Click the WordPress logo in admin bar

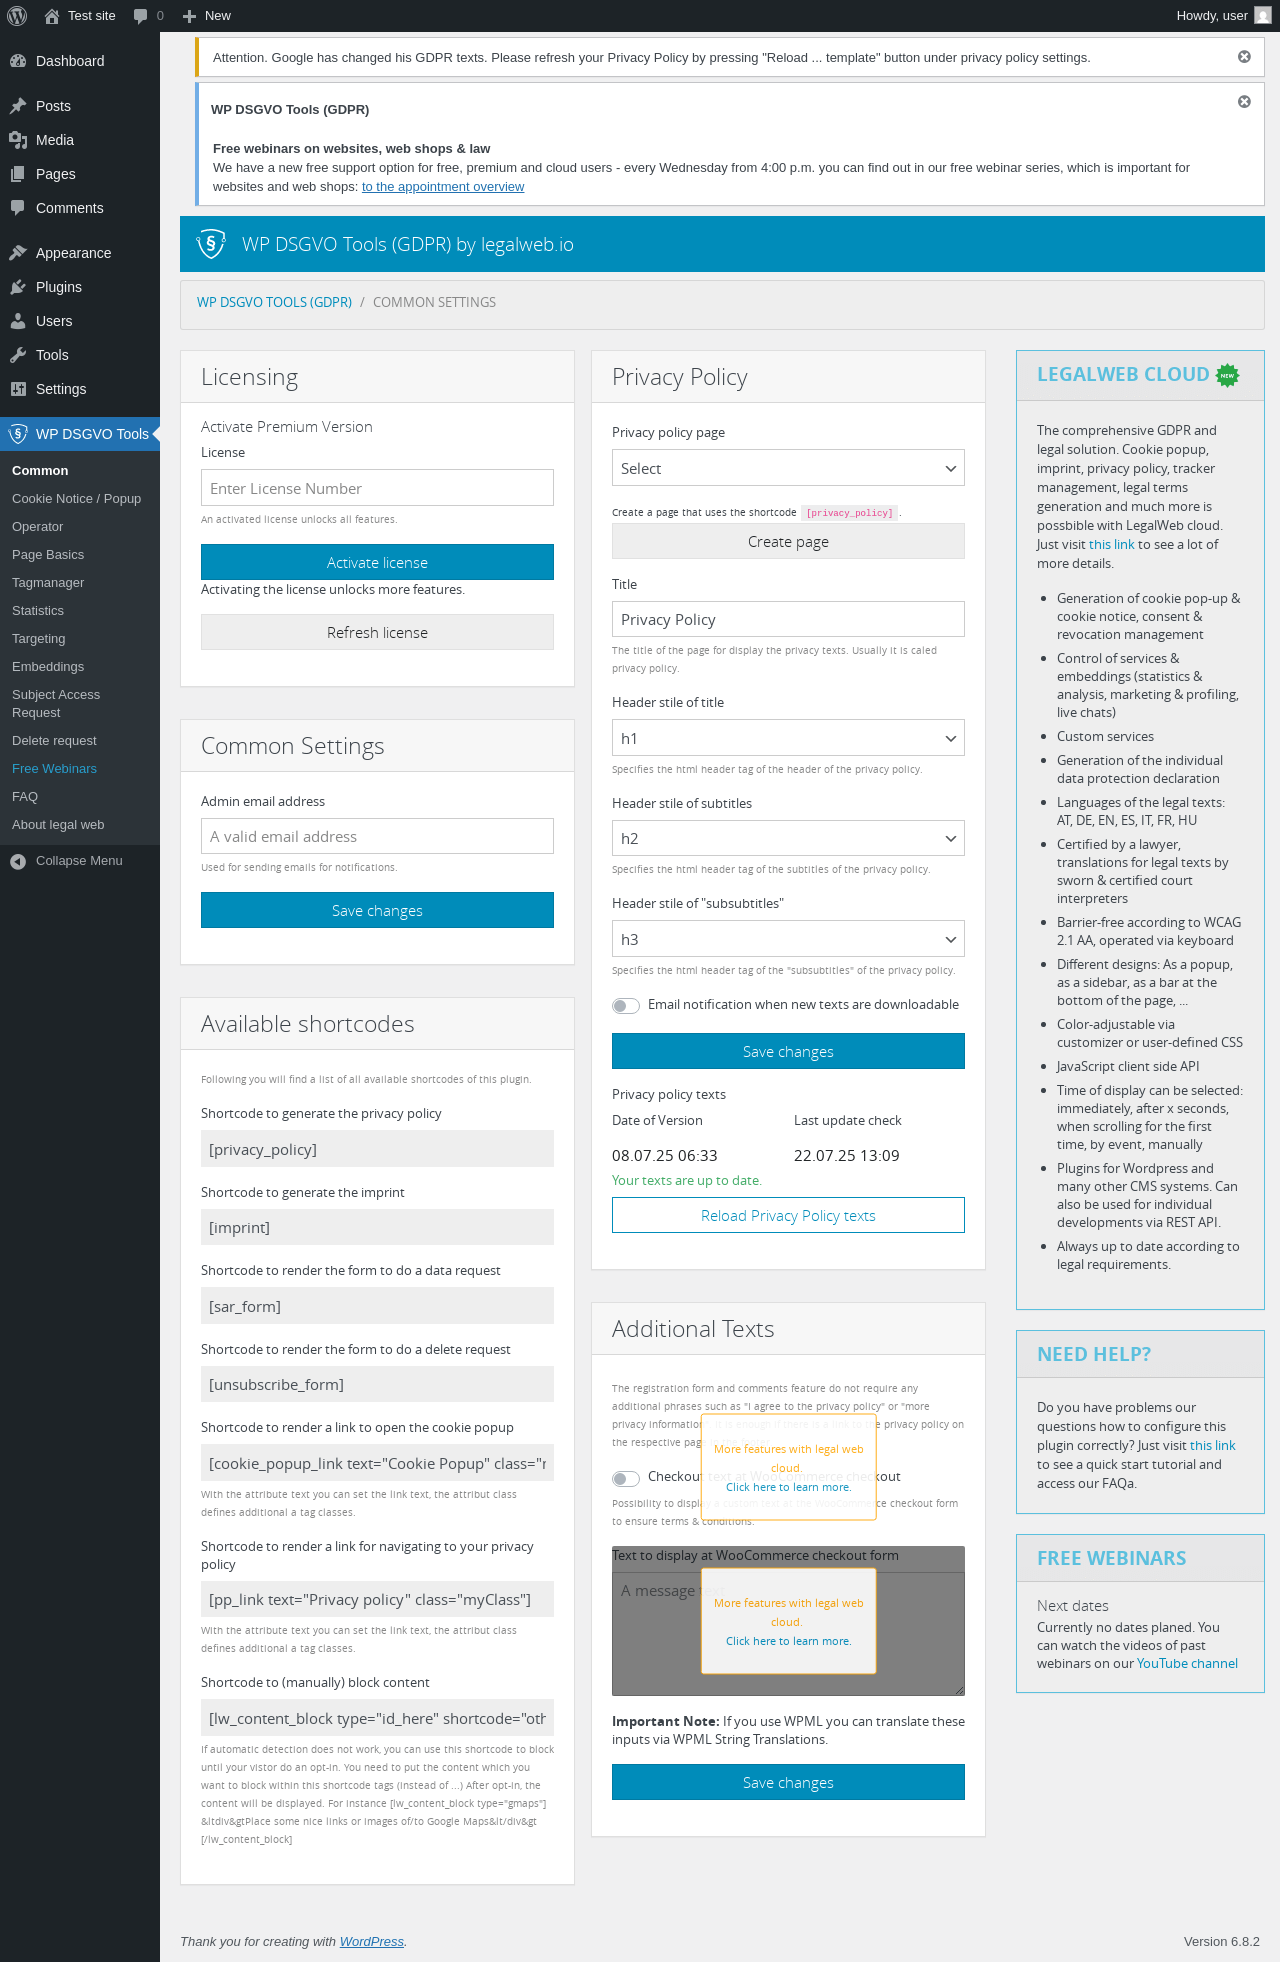click(16, 16)
